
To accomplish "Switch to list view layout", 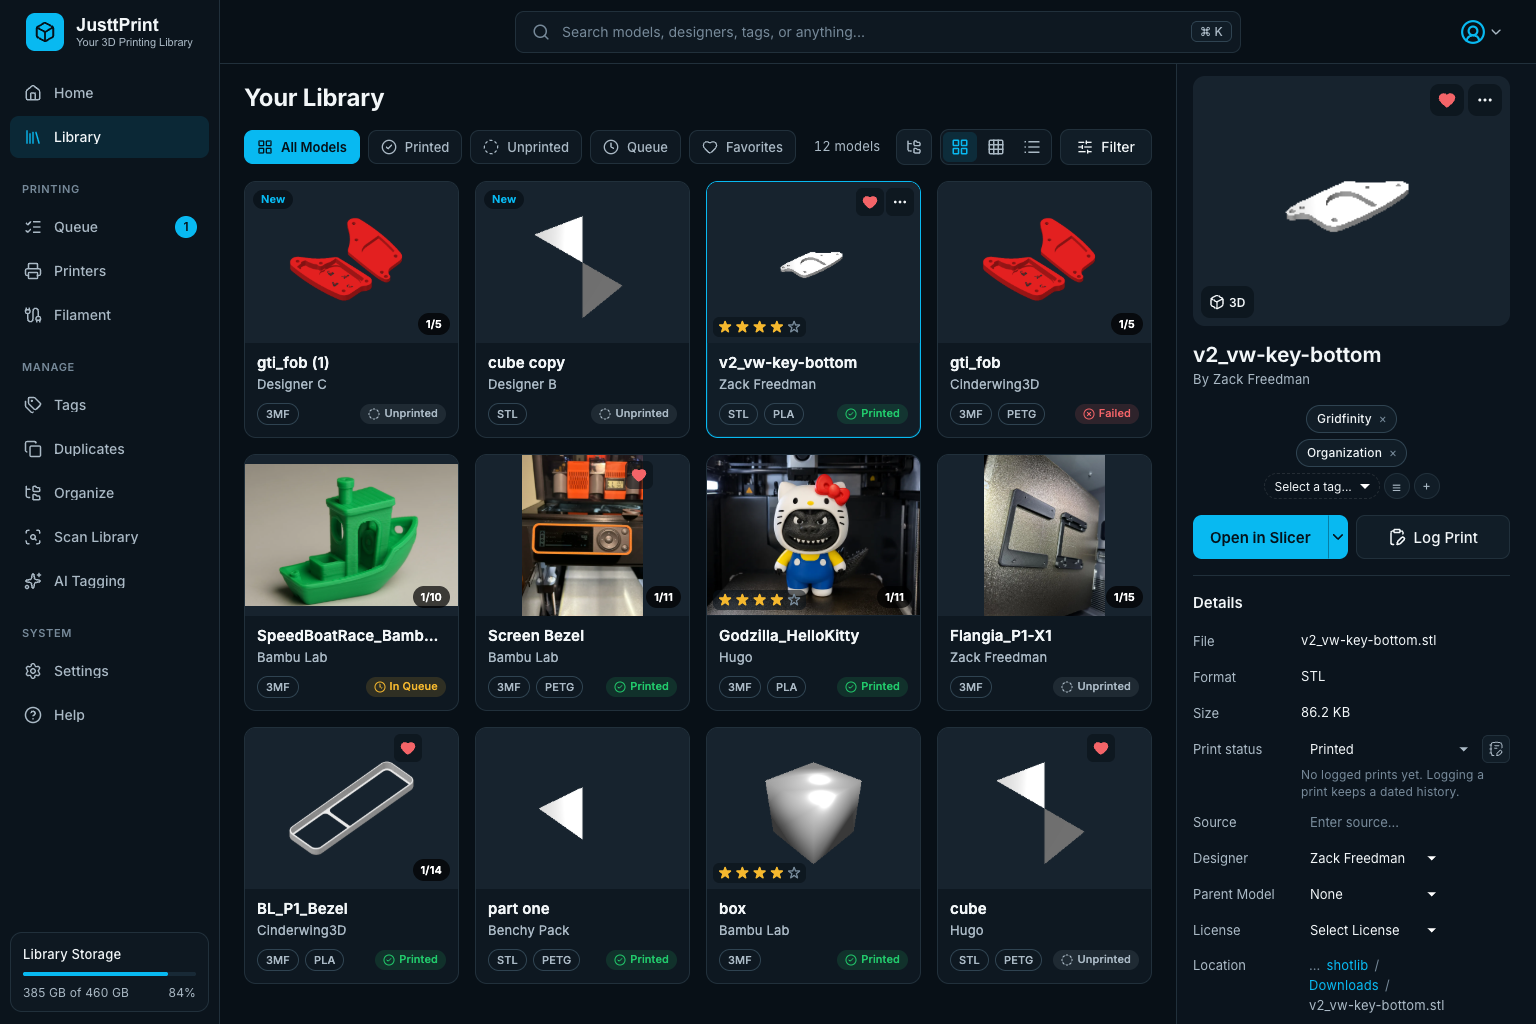I will tap(1032, 147).
